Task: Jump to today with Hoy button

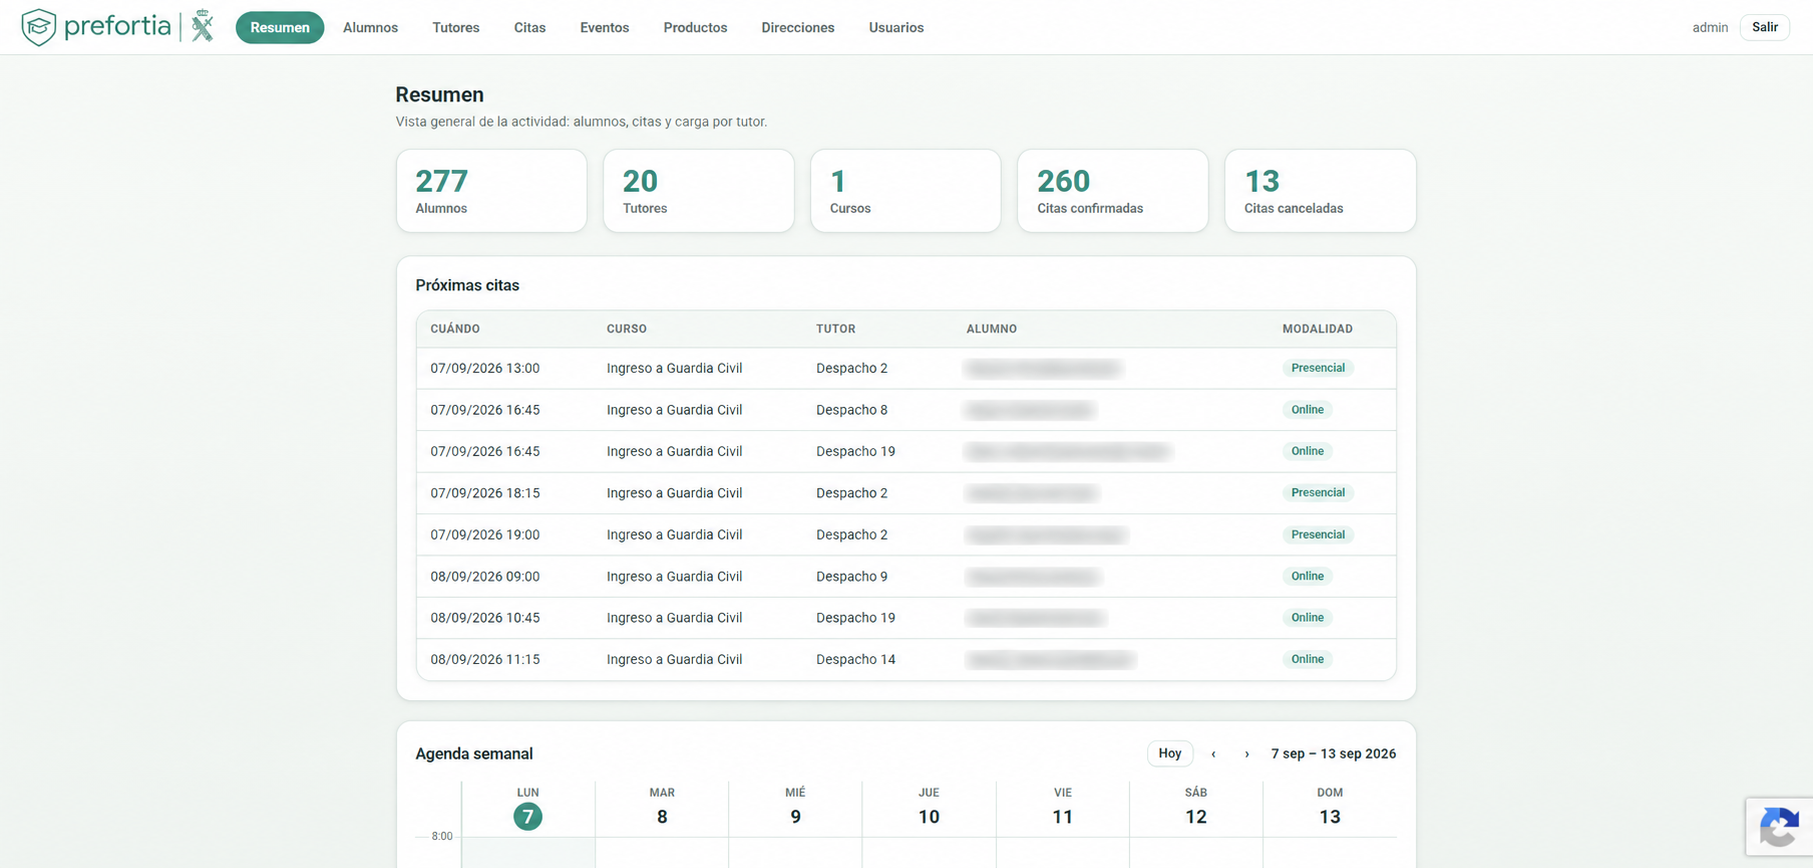Action: click(x=1170, y=754)
